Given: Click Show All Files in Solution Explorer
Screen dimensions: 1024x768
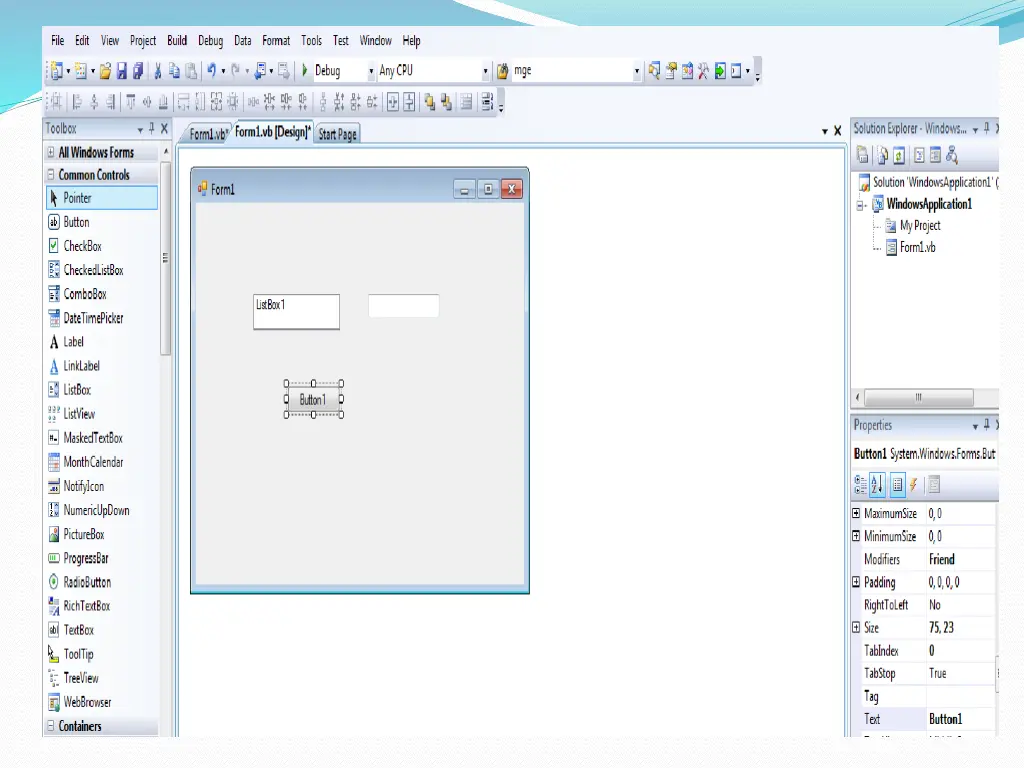Looking at the screenshot, I should (882, 155).
